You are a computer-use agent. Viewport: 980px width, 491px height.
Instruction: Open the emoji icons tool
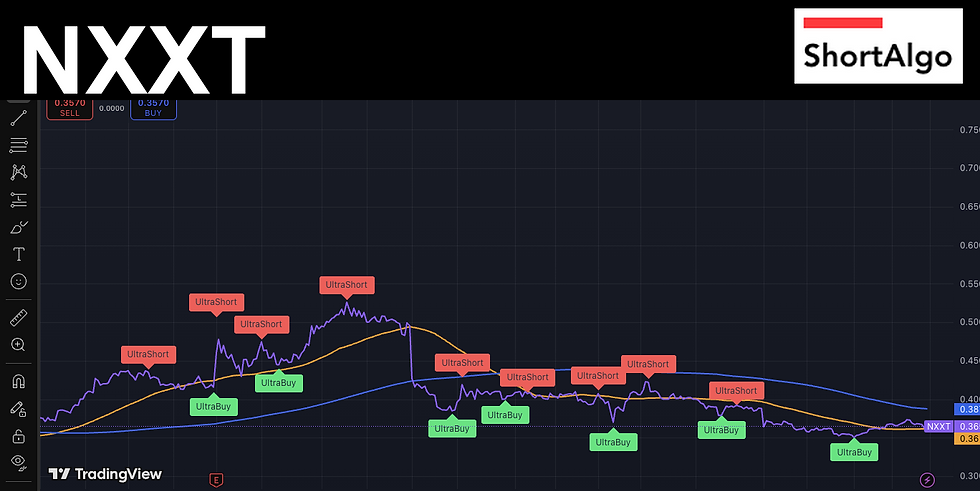pyautogui.click(x=18, y=282)
